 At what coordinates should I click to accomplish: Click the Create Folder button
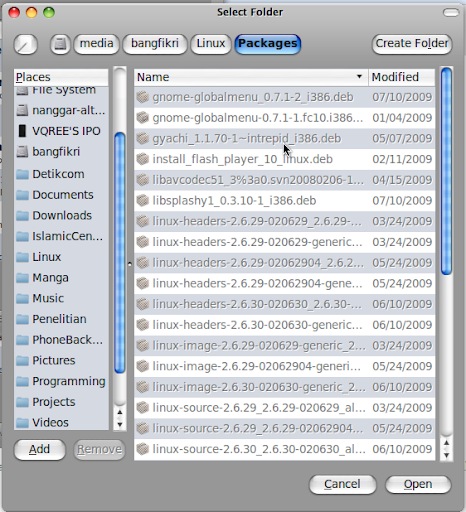[x=412, y=44]
